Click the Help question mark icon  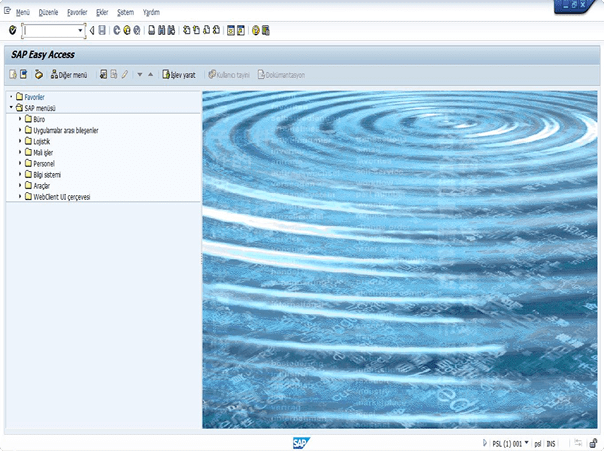(x=255, y=31)
